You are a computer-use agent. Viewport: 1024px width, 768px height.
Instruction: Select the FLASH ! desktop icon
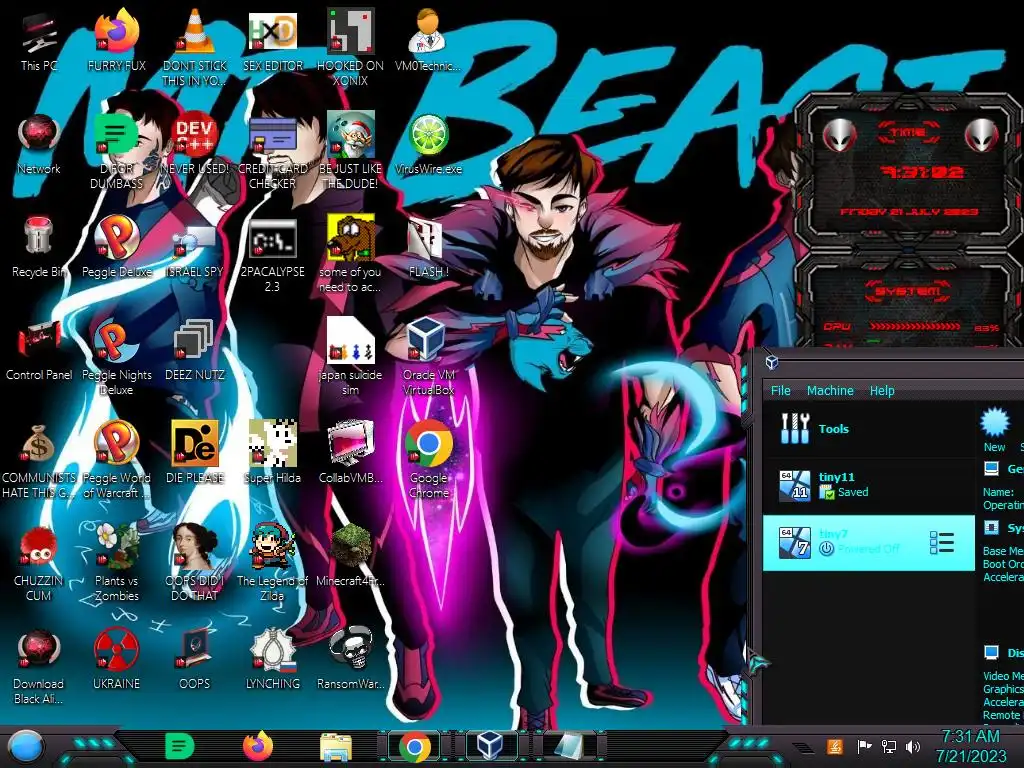click(x=428, y=248)
